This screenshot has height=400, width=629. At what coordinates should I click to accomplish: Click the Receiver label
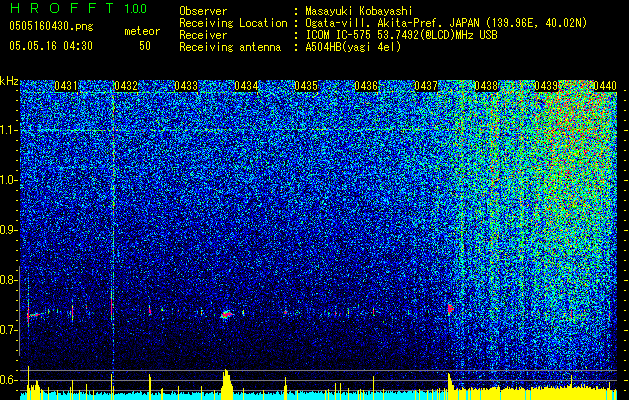[x=203, y=35]
